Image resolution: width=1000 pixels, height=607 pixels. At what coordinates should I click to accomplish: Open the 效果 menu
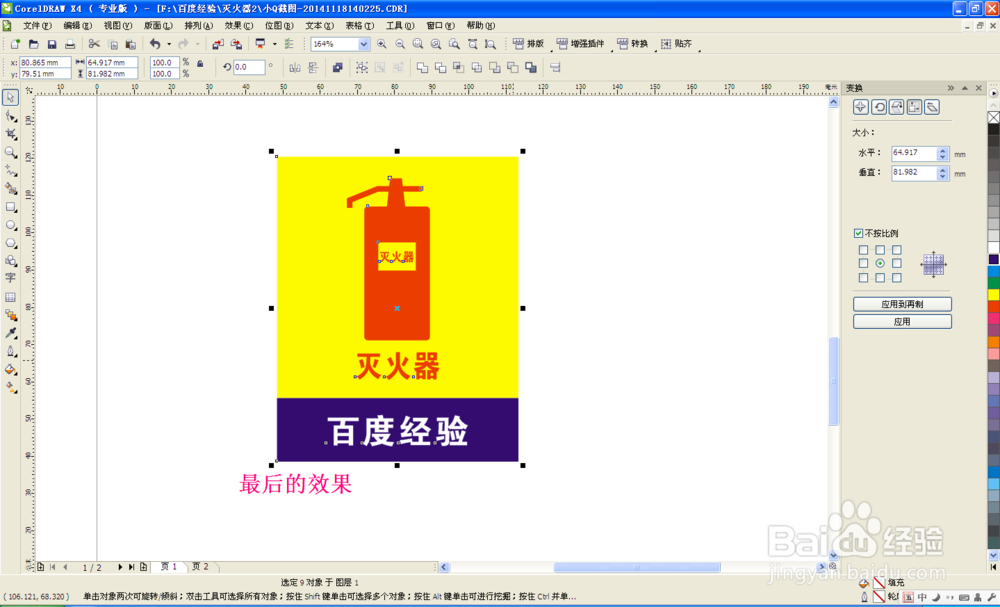236,25
